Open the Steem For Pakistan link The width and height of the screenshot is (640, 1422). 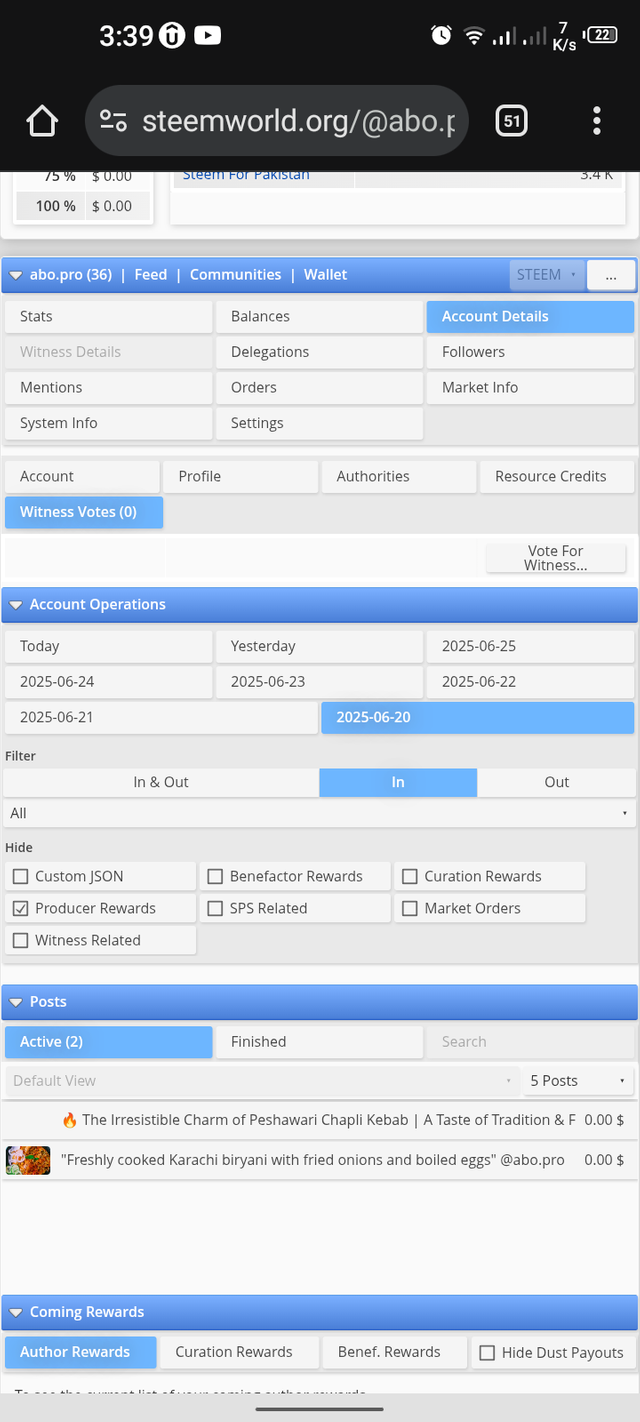click(x=246, y=175)
